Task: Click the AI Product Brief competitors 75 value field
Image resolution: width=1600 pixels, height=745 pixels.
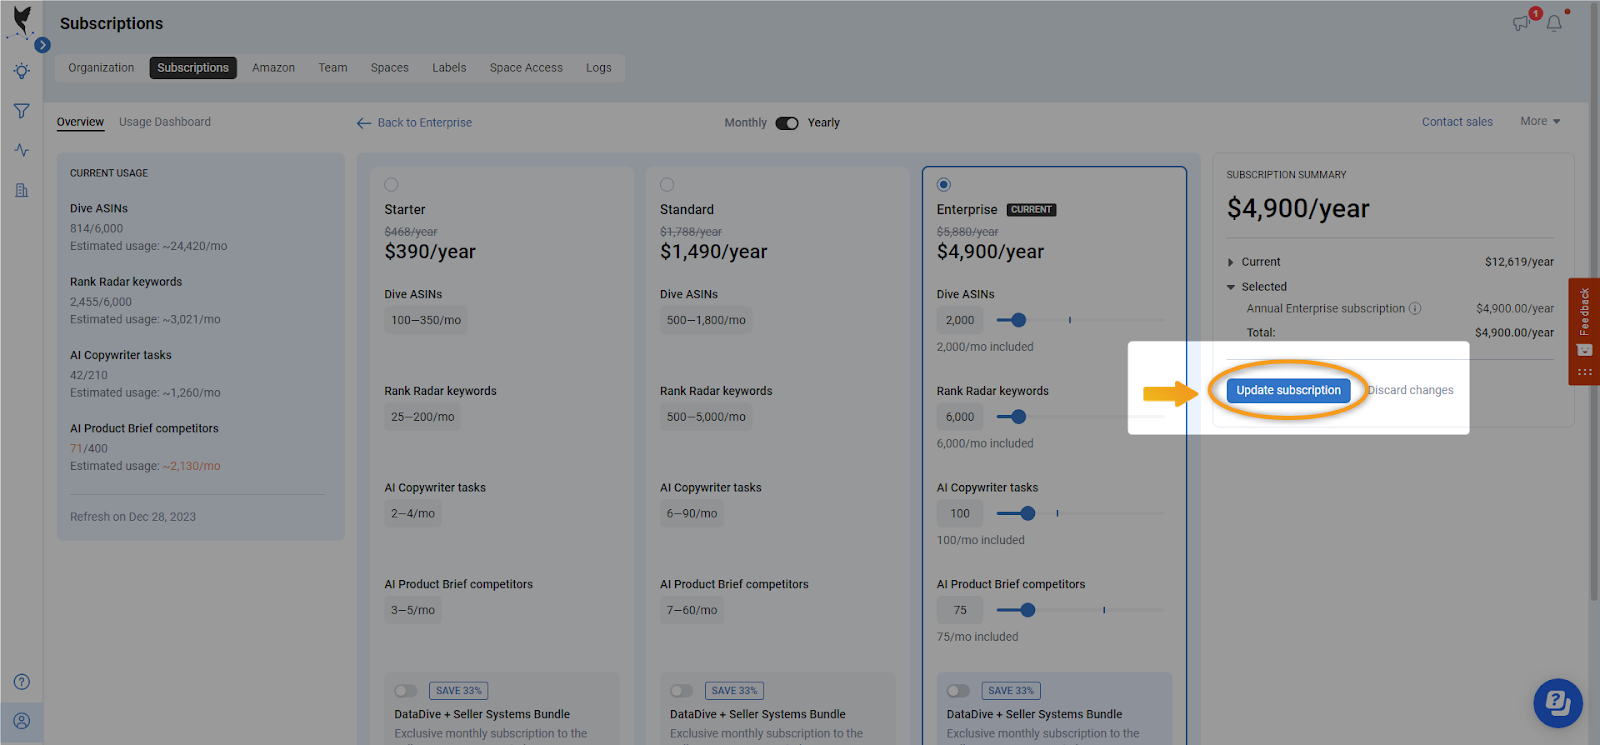Action: point(960,610)
